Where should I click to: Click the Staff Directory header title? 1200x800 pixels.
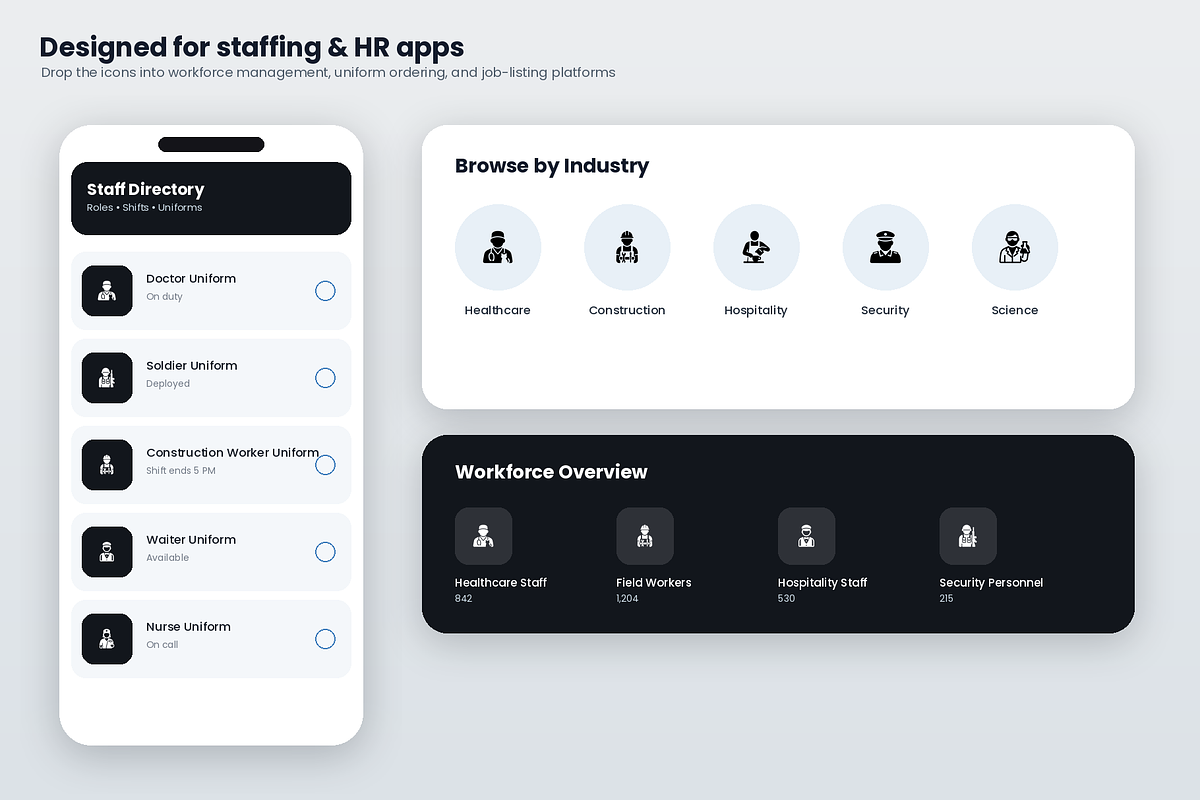pos(145,189)
